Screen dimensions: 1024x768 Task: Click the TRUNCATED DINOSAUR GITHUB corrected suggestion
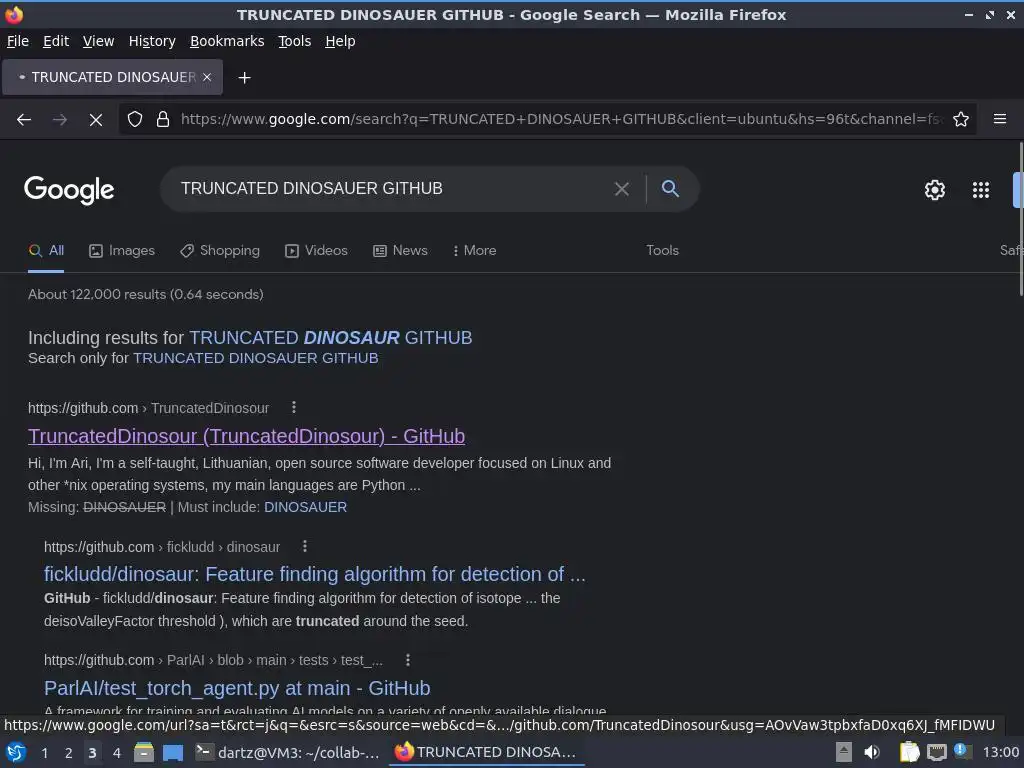coord(330,338)
